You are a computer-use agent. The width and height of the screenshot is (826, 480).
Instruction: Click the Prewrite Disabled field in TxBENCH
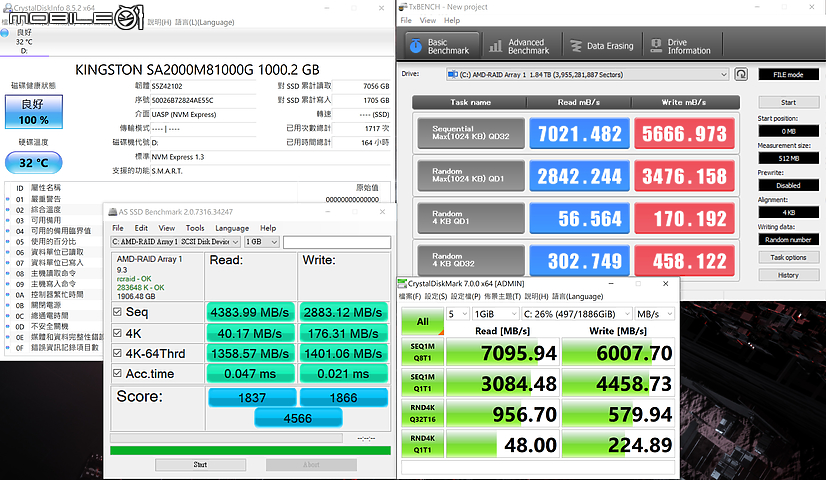[x=789, y=185]
